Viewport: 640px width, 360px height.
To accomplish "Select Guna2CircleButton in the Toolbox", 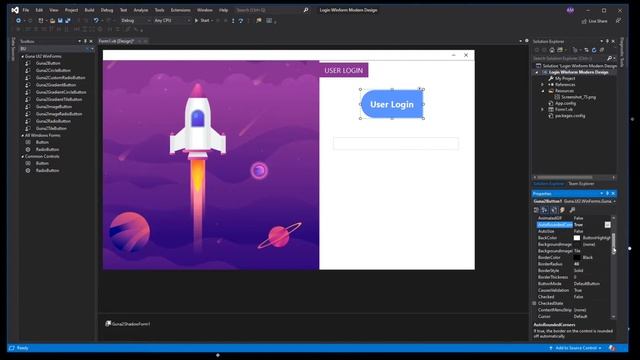I will click(x=53, y=71).
